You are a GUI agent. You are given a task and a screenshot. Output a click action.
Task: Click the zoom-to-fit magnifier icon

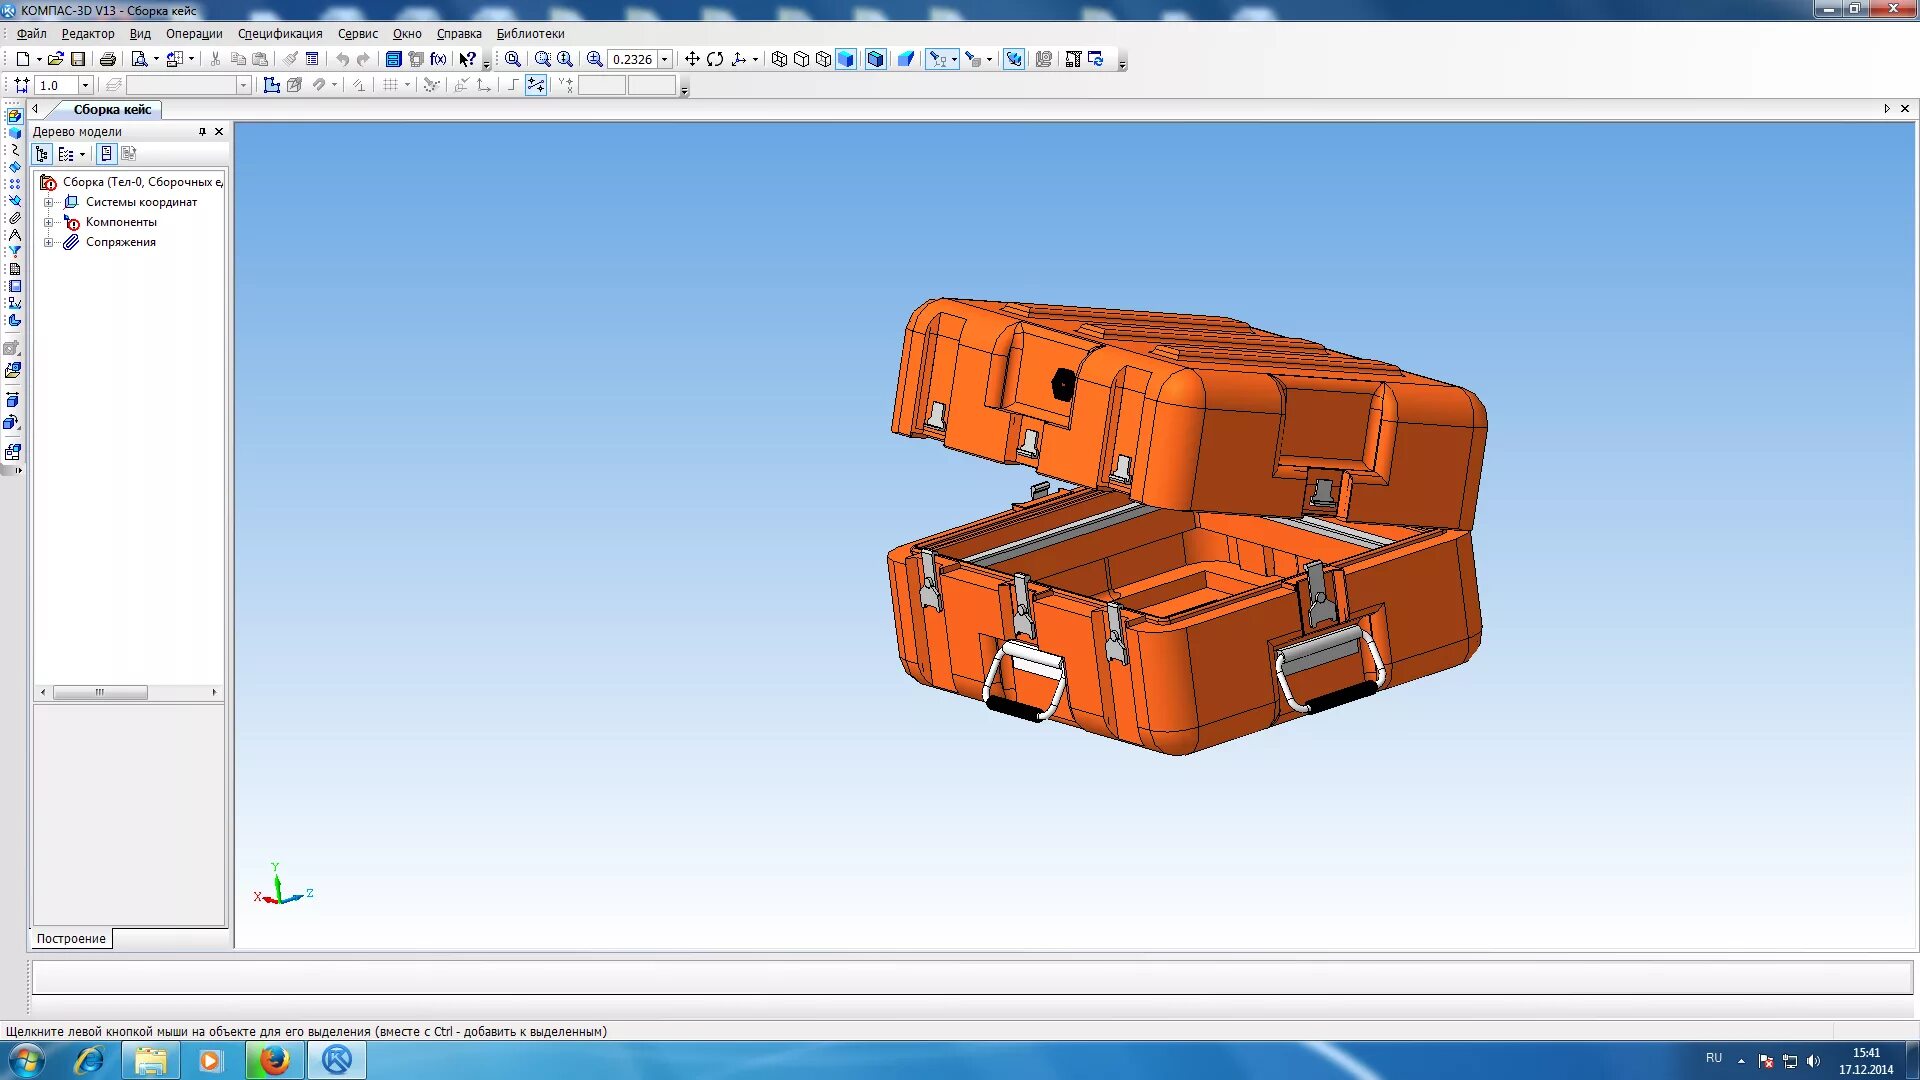click(513, 59)
